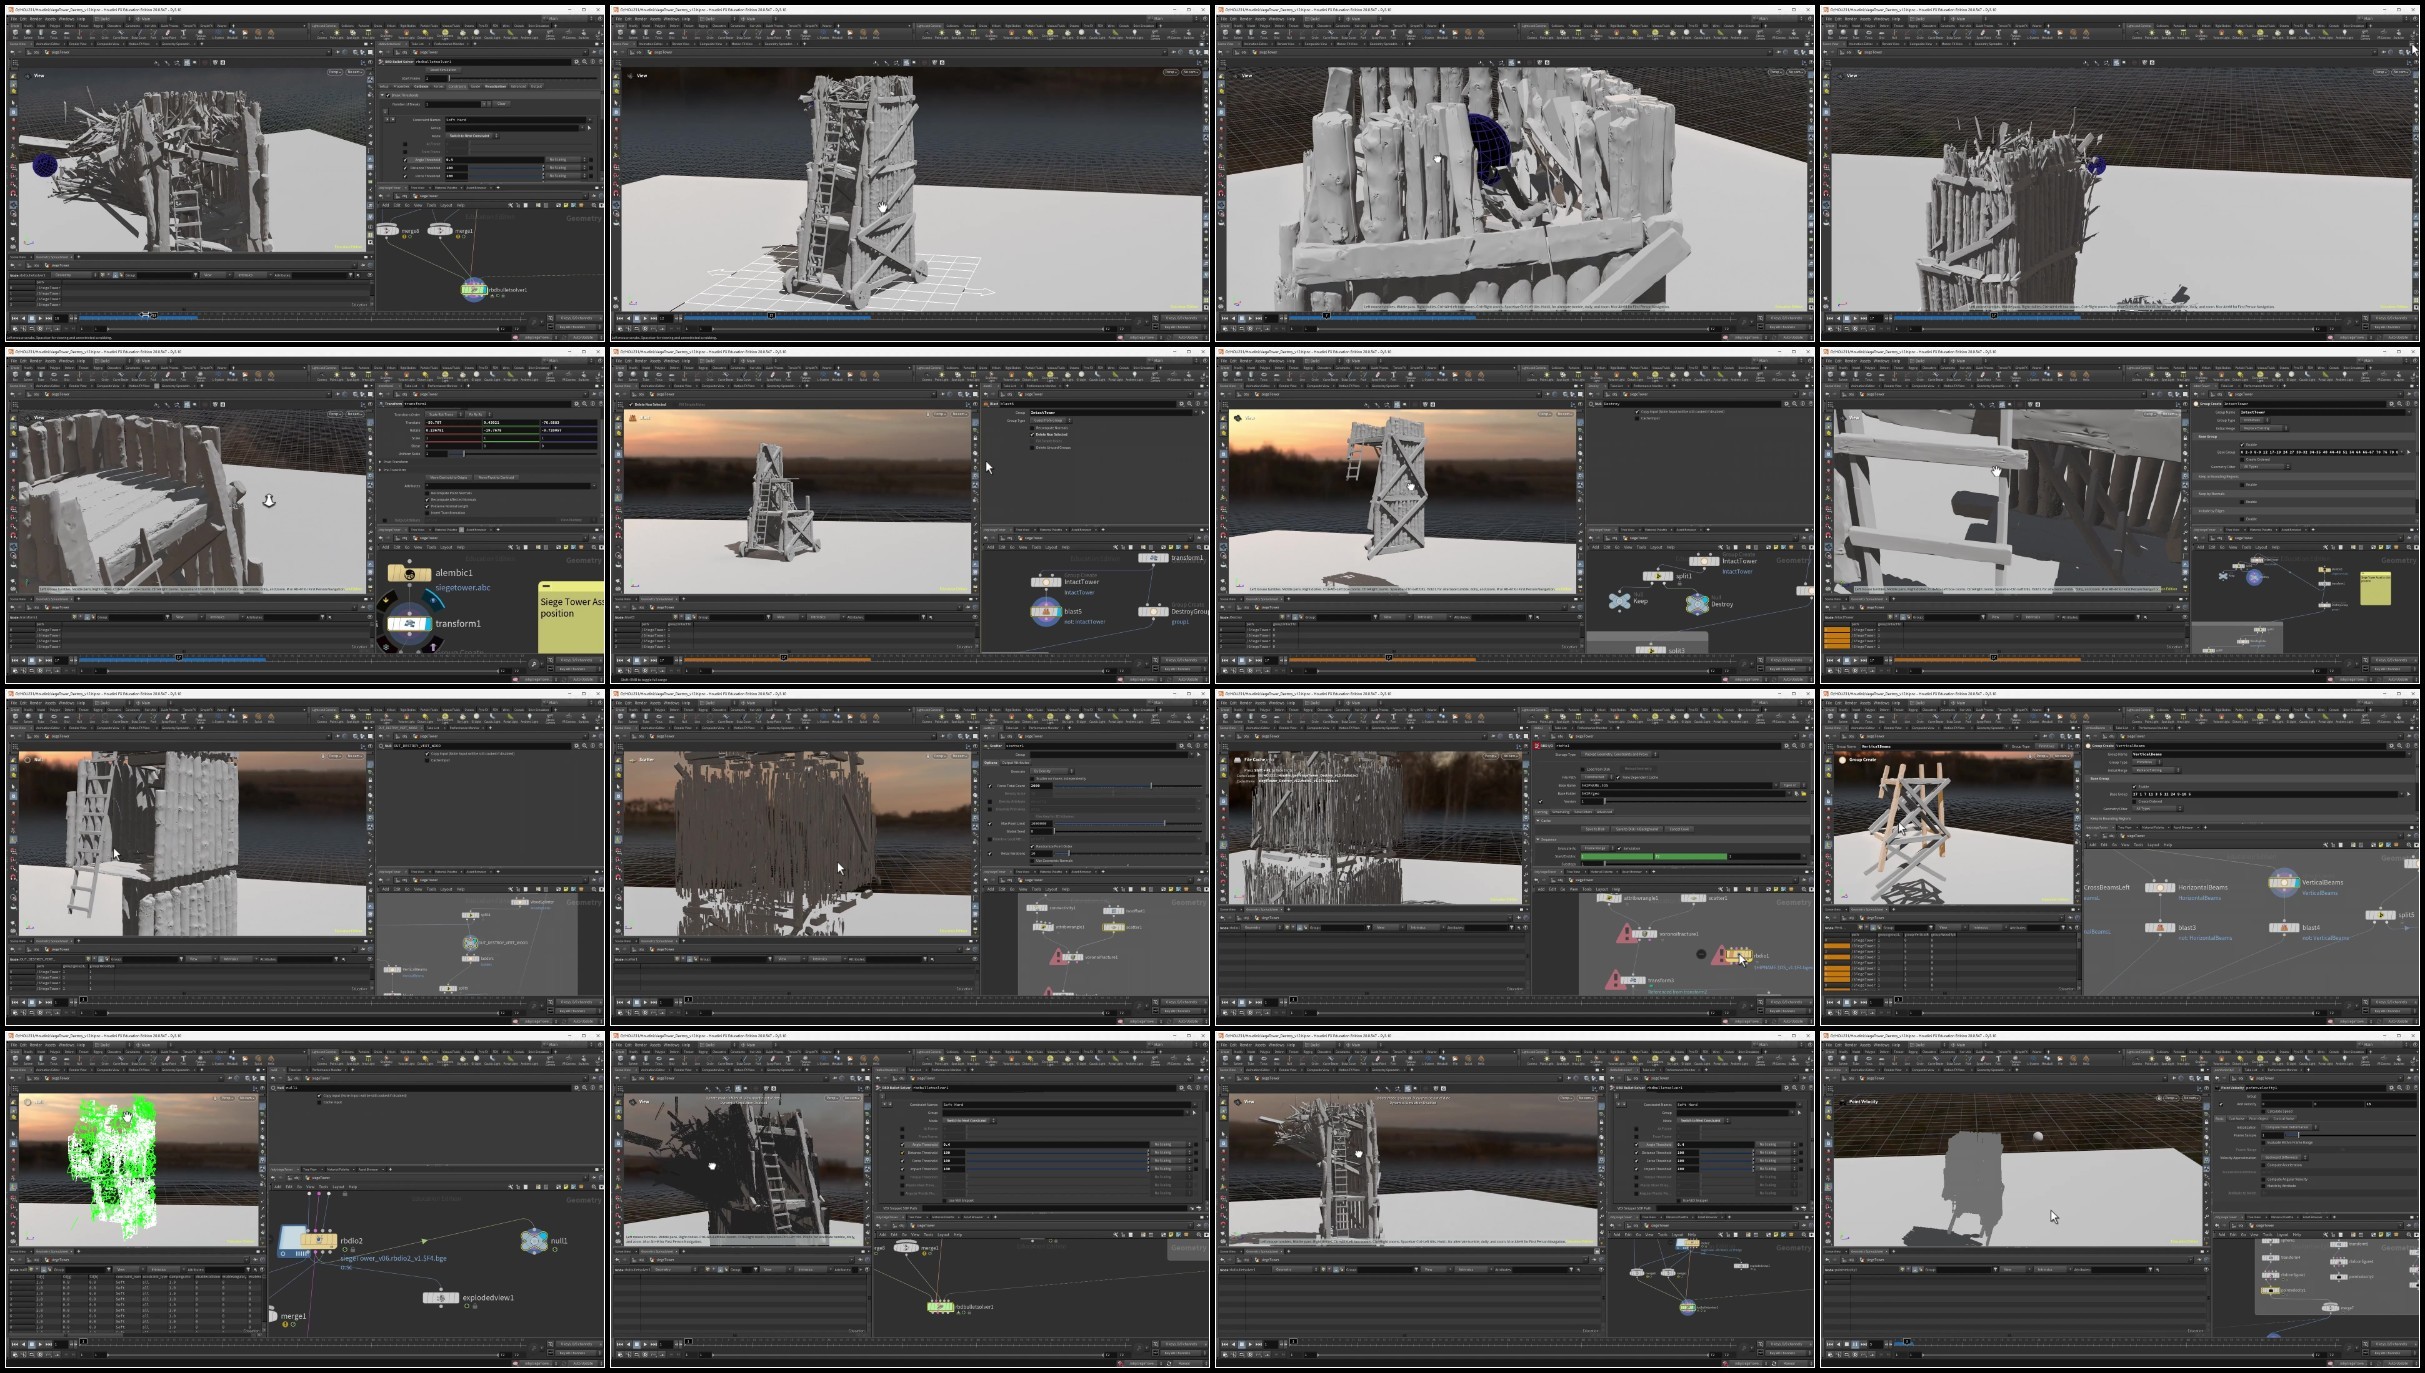Image resolution: width=2425 pixels, height=1373 pixels.
Task: Select the Destroy null node icon
Action: (1697, 603)
